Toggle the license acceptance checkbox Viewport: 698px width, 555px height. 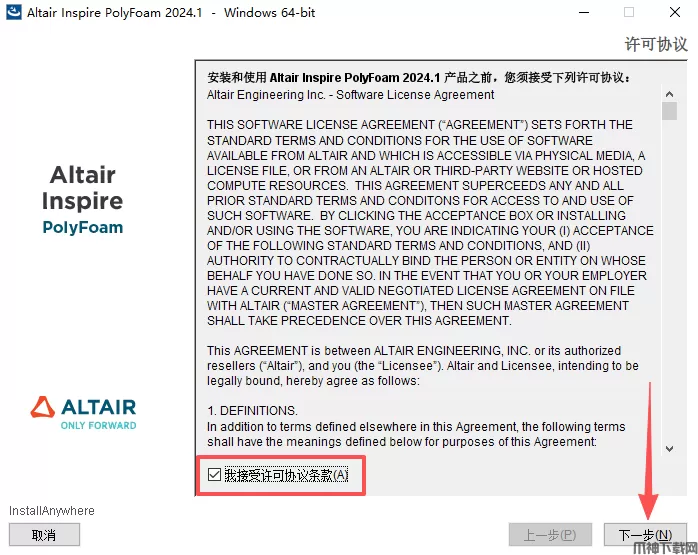pos(214,474)
